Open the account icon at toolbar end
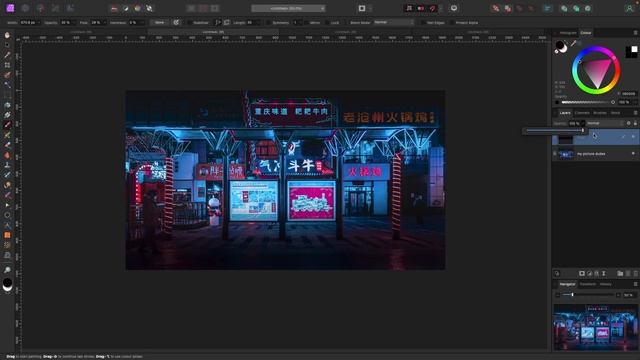 pyautogui.click(x=629, y=8)
